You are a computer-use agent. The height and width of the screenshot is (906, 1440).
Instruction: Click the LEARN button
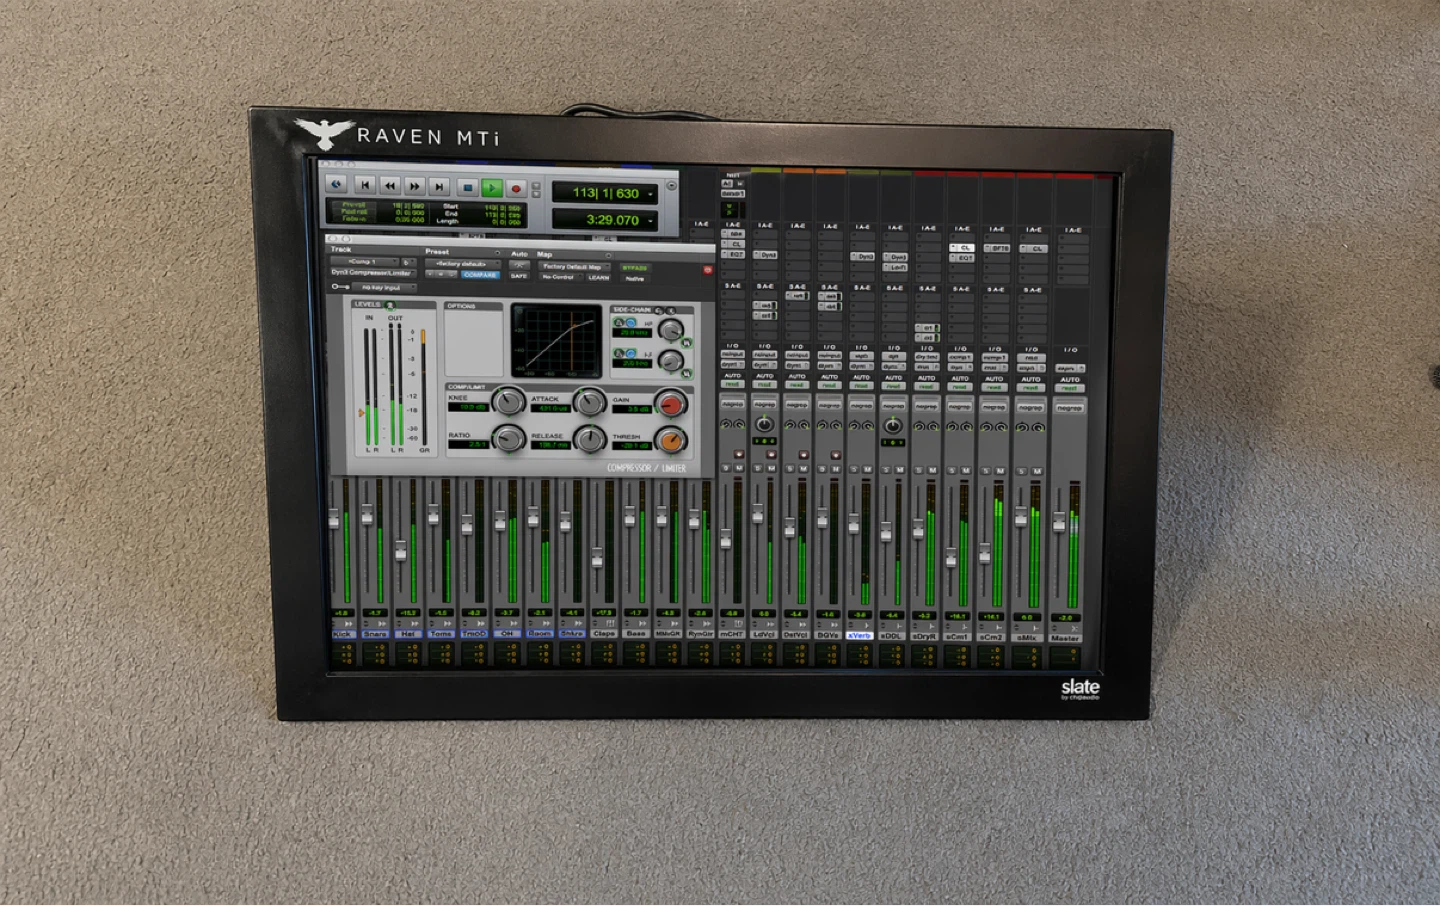[x=599, y=278]
